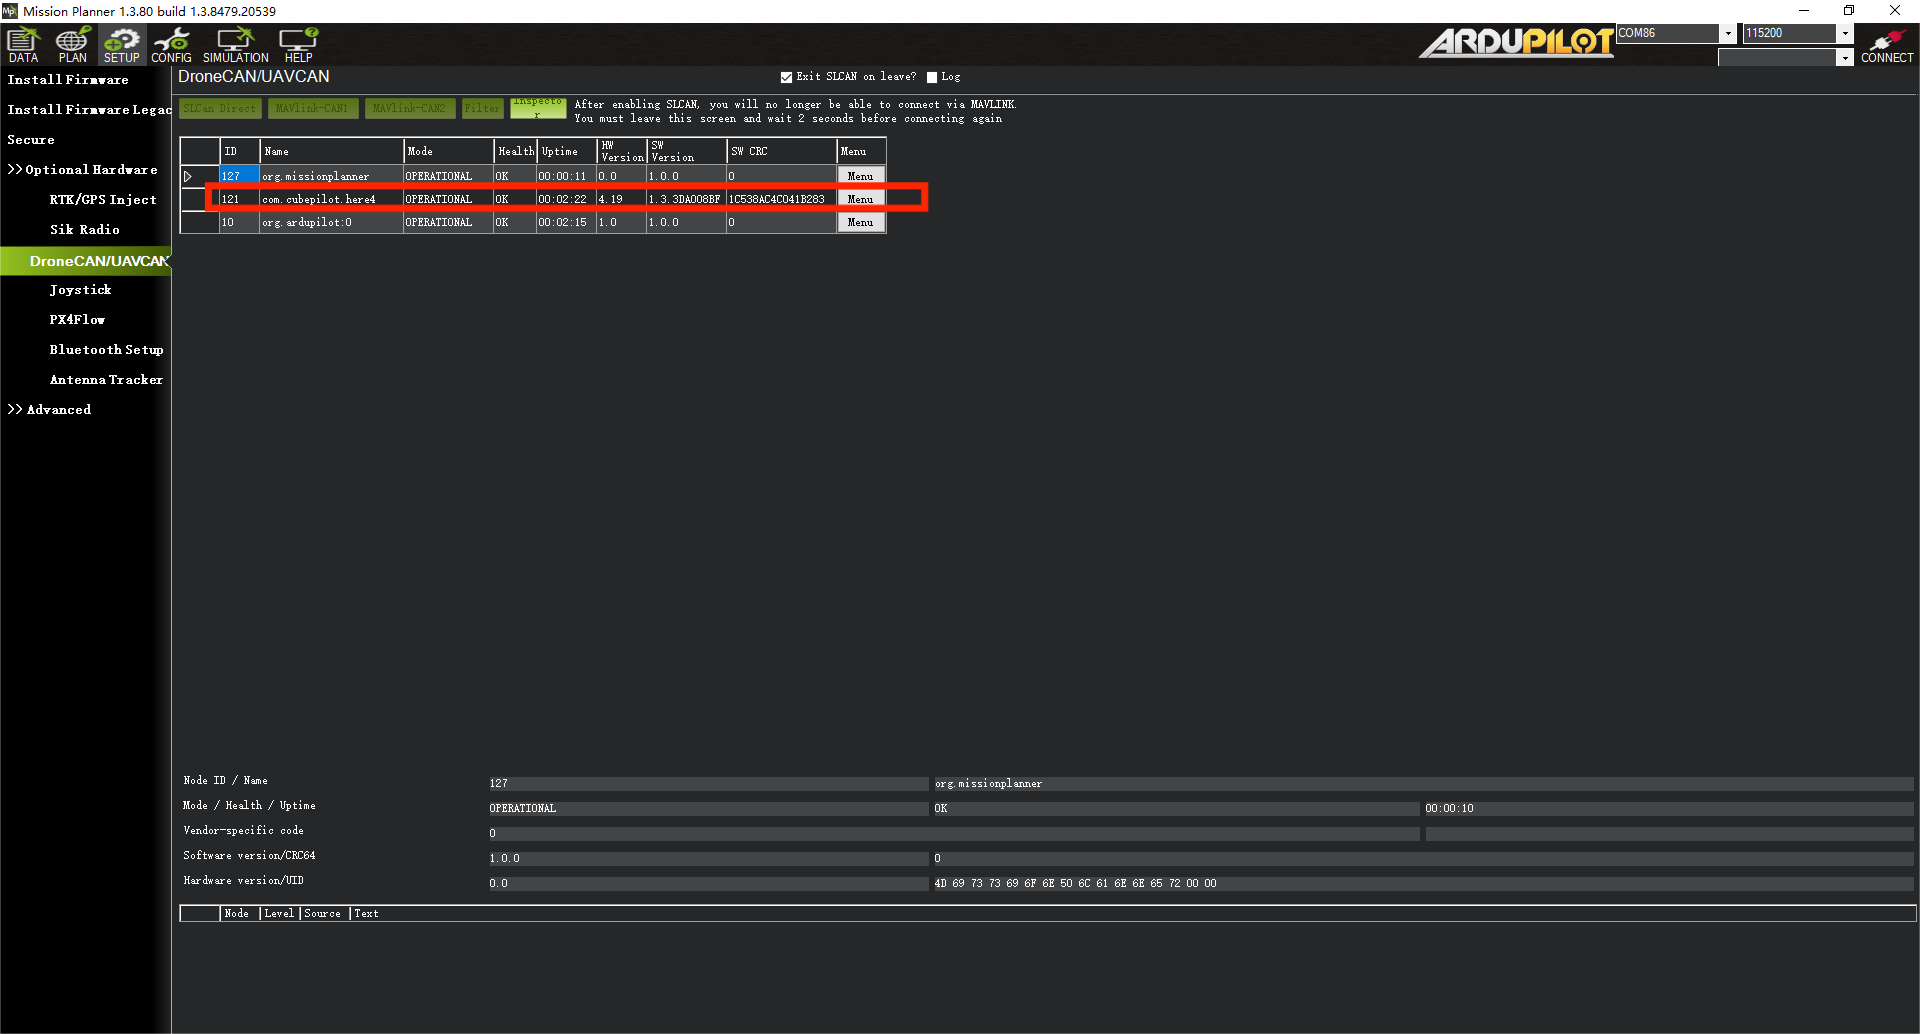1920x1034 pixels.
Task: Click the Mode column header
Action: (x=449, y=151)
